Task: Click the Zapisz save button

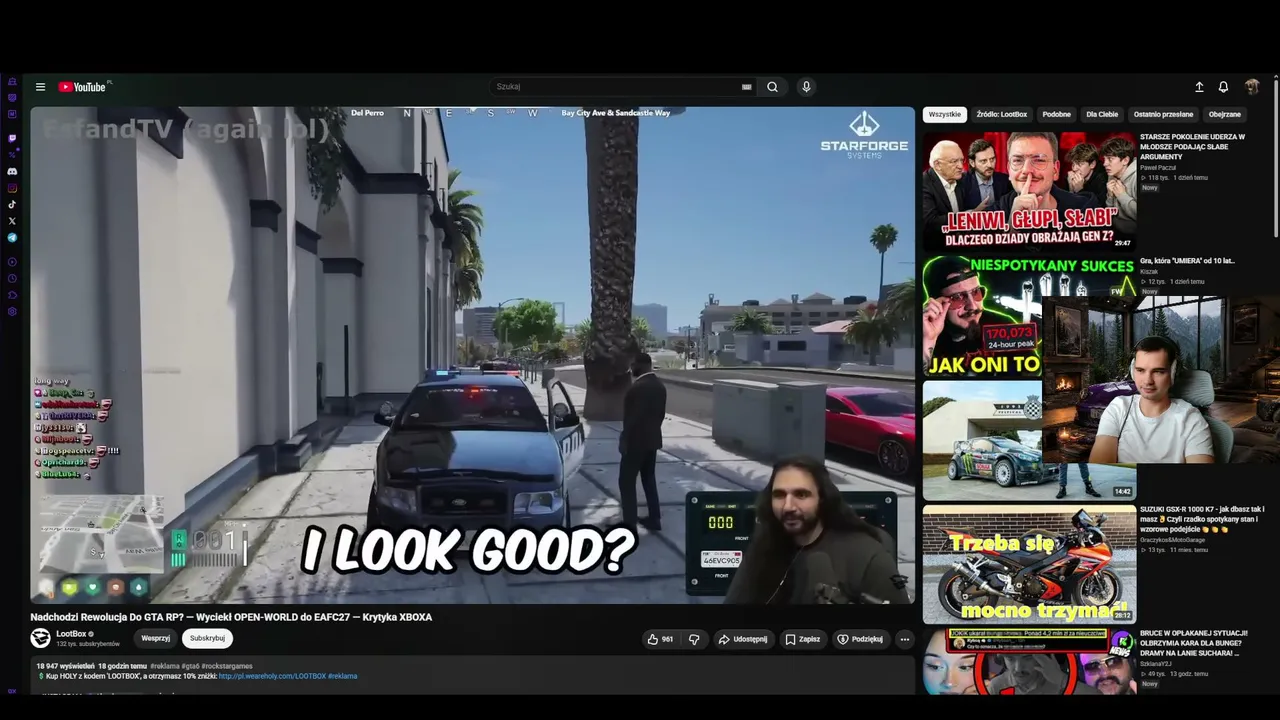Action: click(802, 639)
